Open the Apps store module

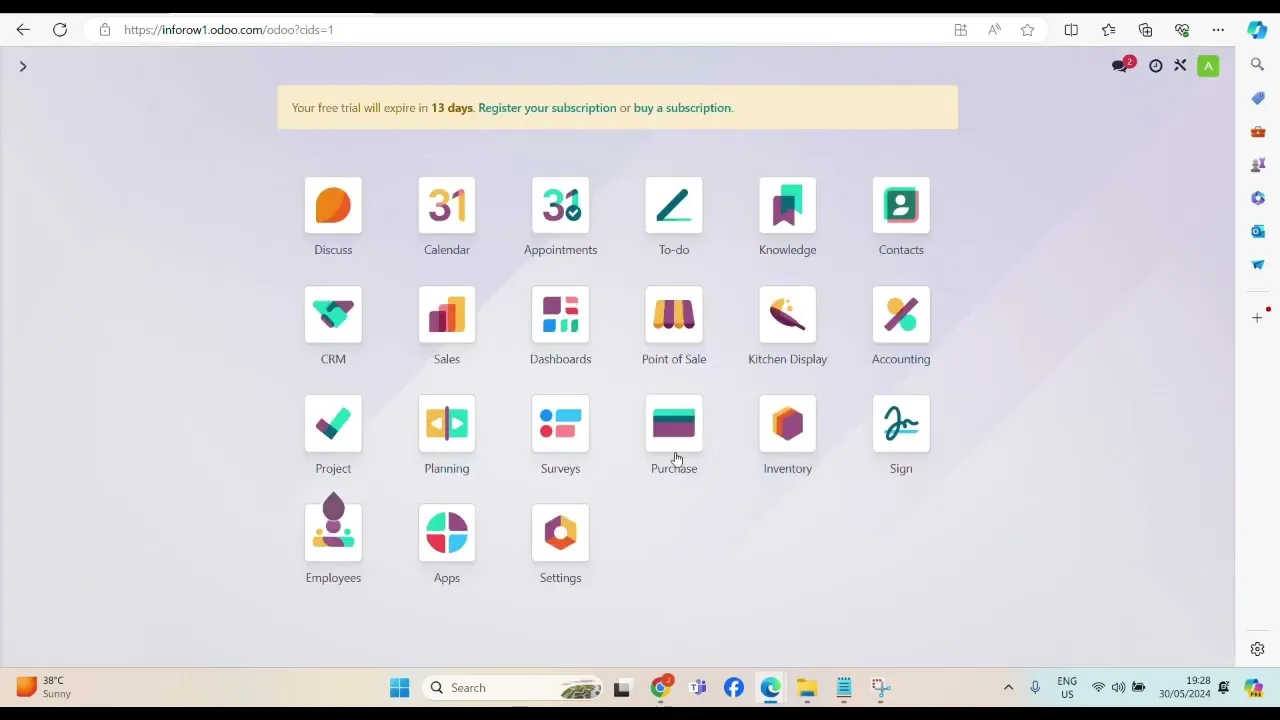pyautogui.click(x=447, y=533)
